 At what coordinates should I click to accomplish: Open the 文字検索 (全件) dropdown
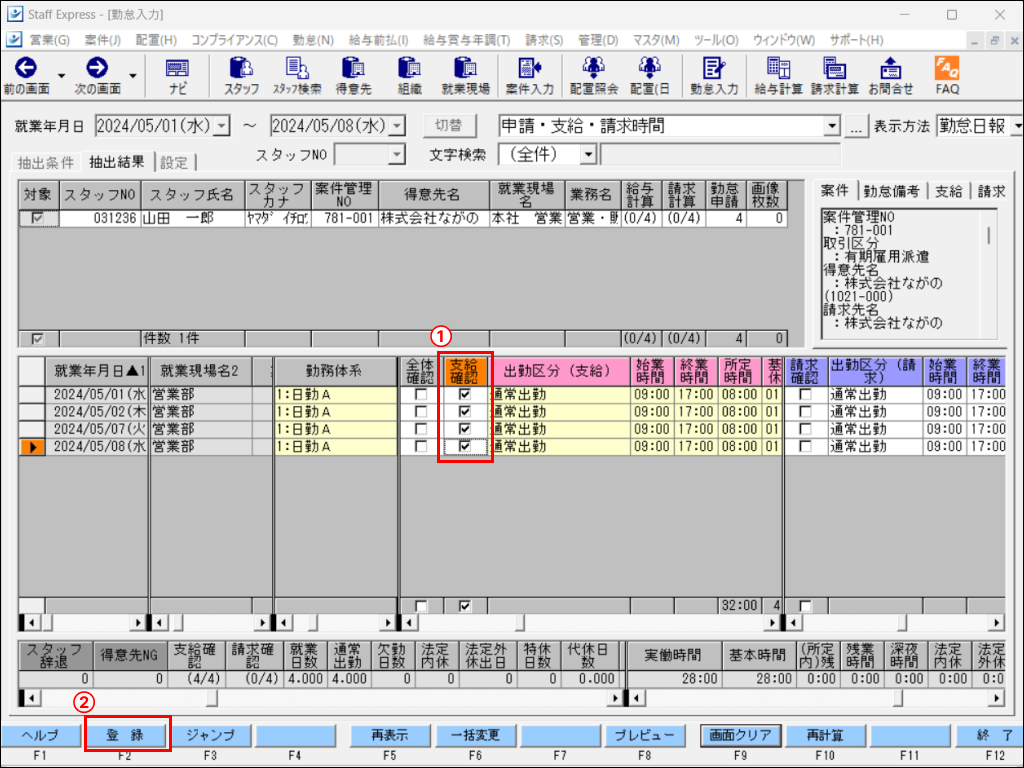coord(588,155)
